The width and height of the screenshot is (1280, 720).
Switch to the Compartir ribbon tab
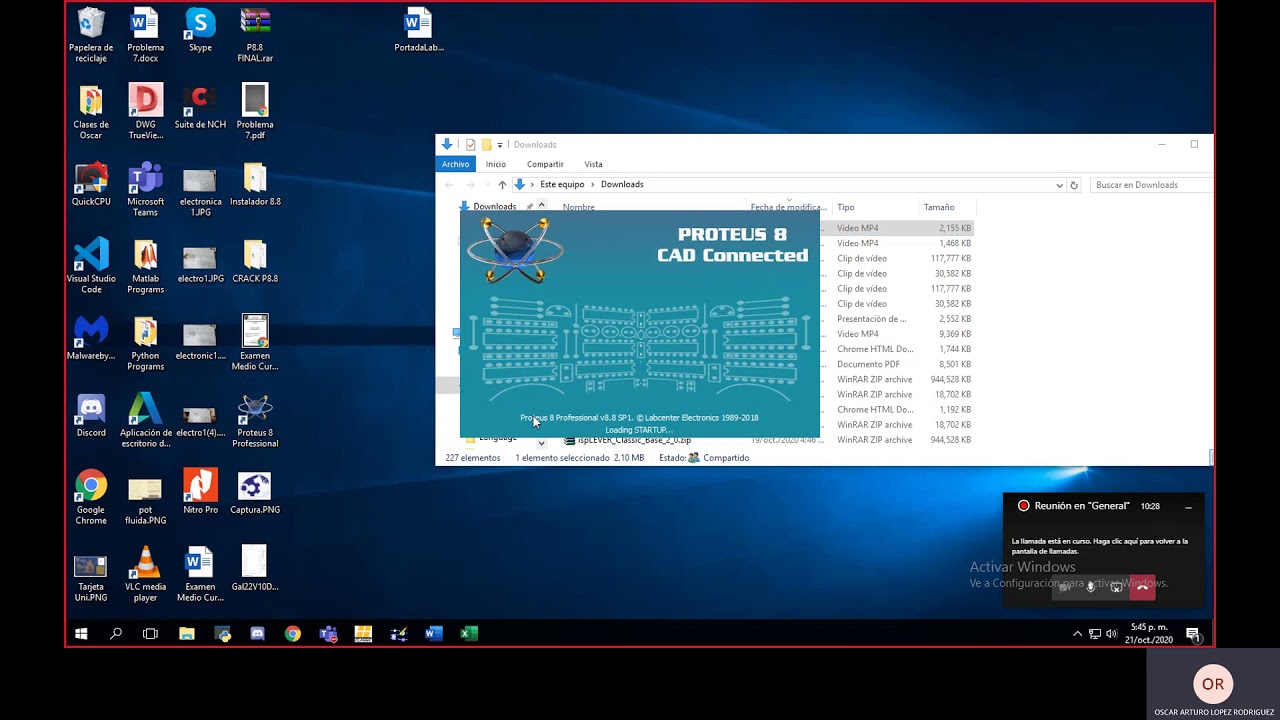pos(545,164)
